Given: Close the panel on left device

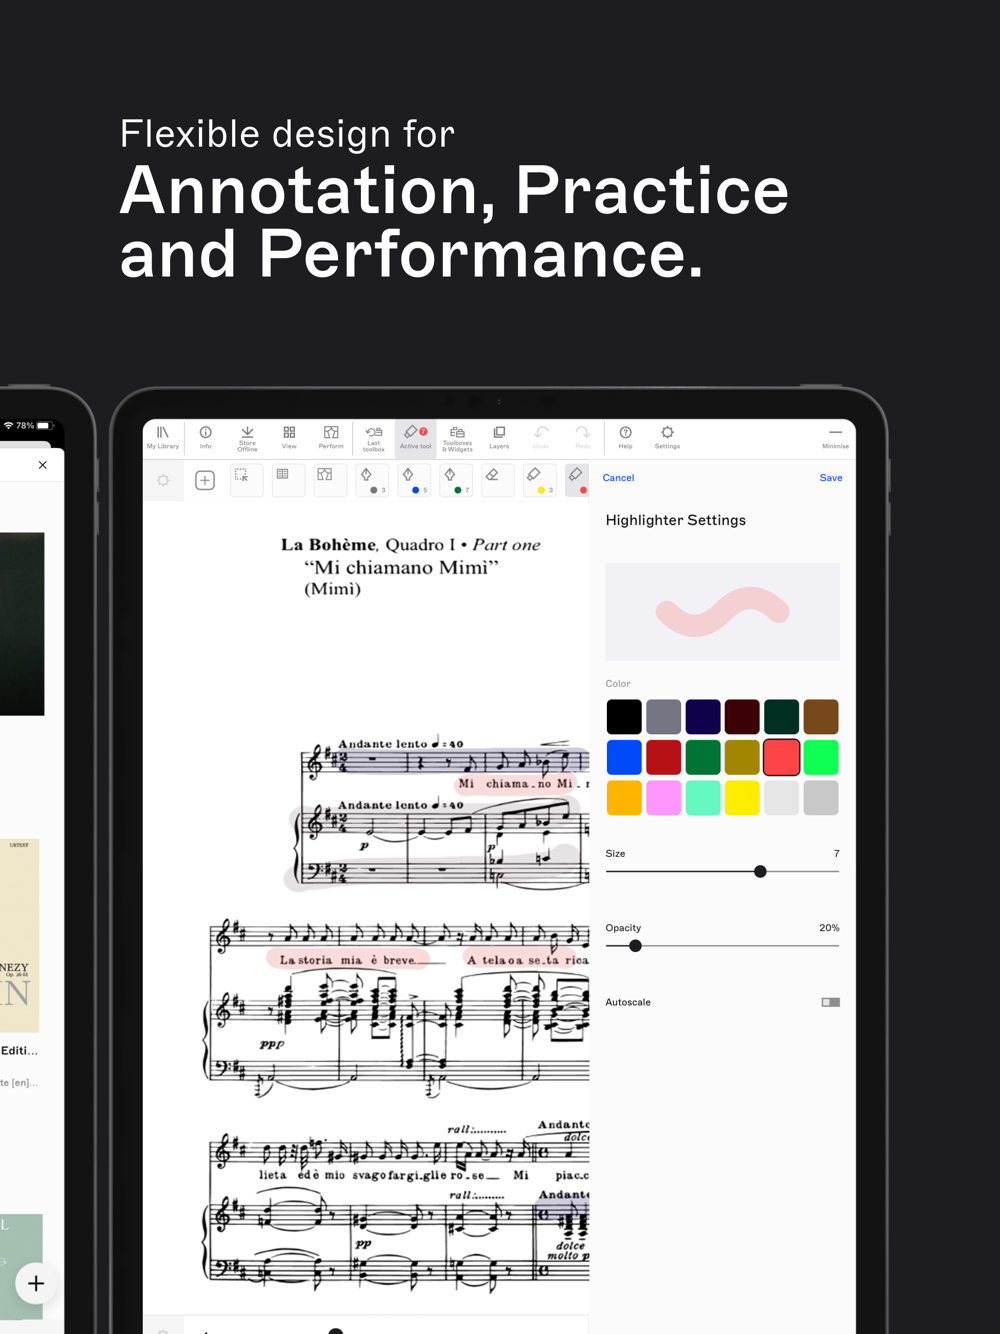Looking at the screenshot, I should coord(42,465).
